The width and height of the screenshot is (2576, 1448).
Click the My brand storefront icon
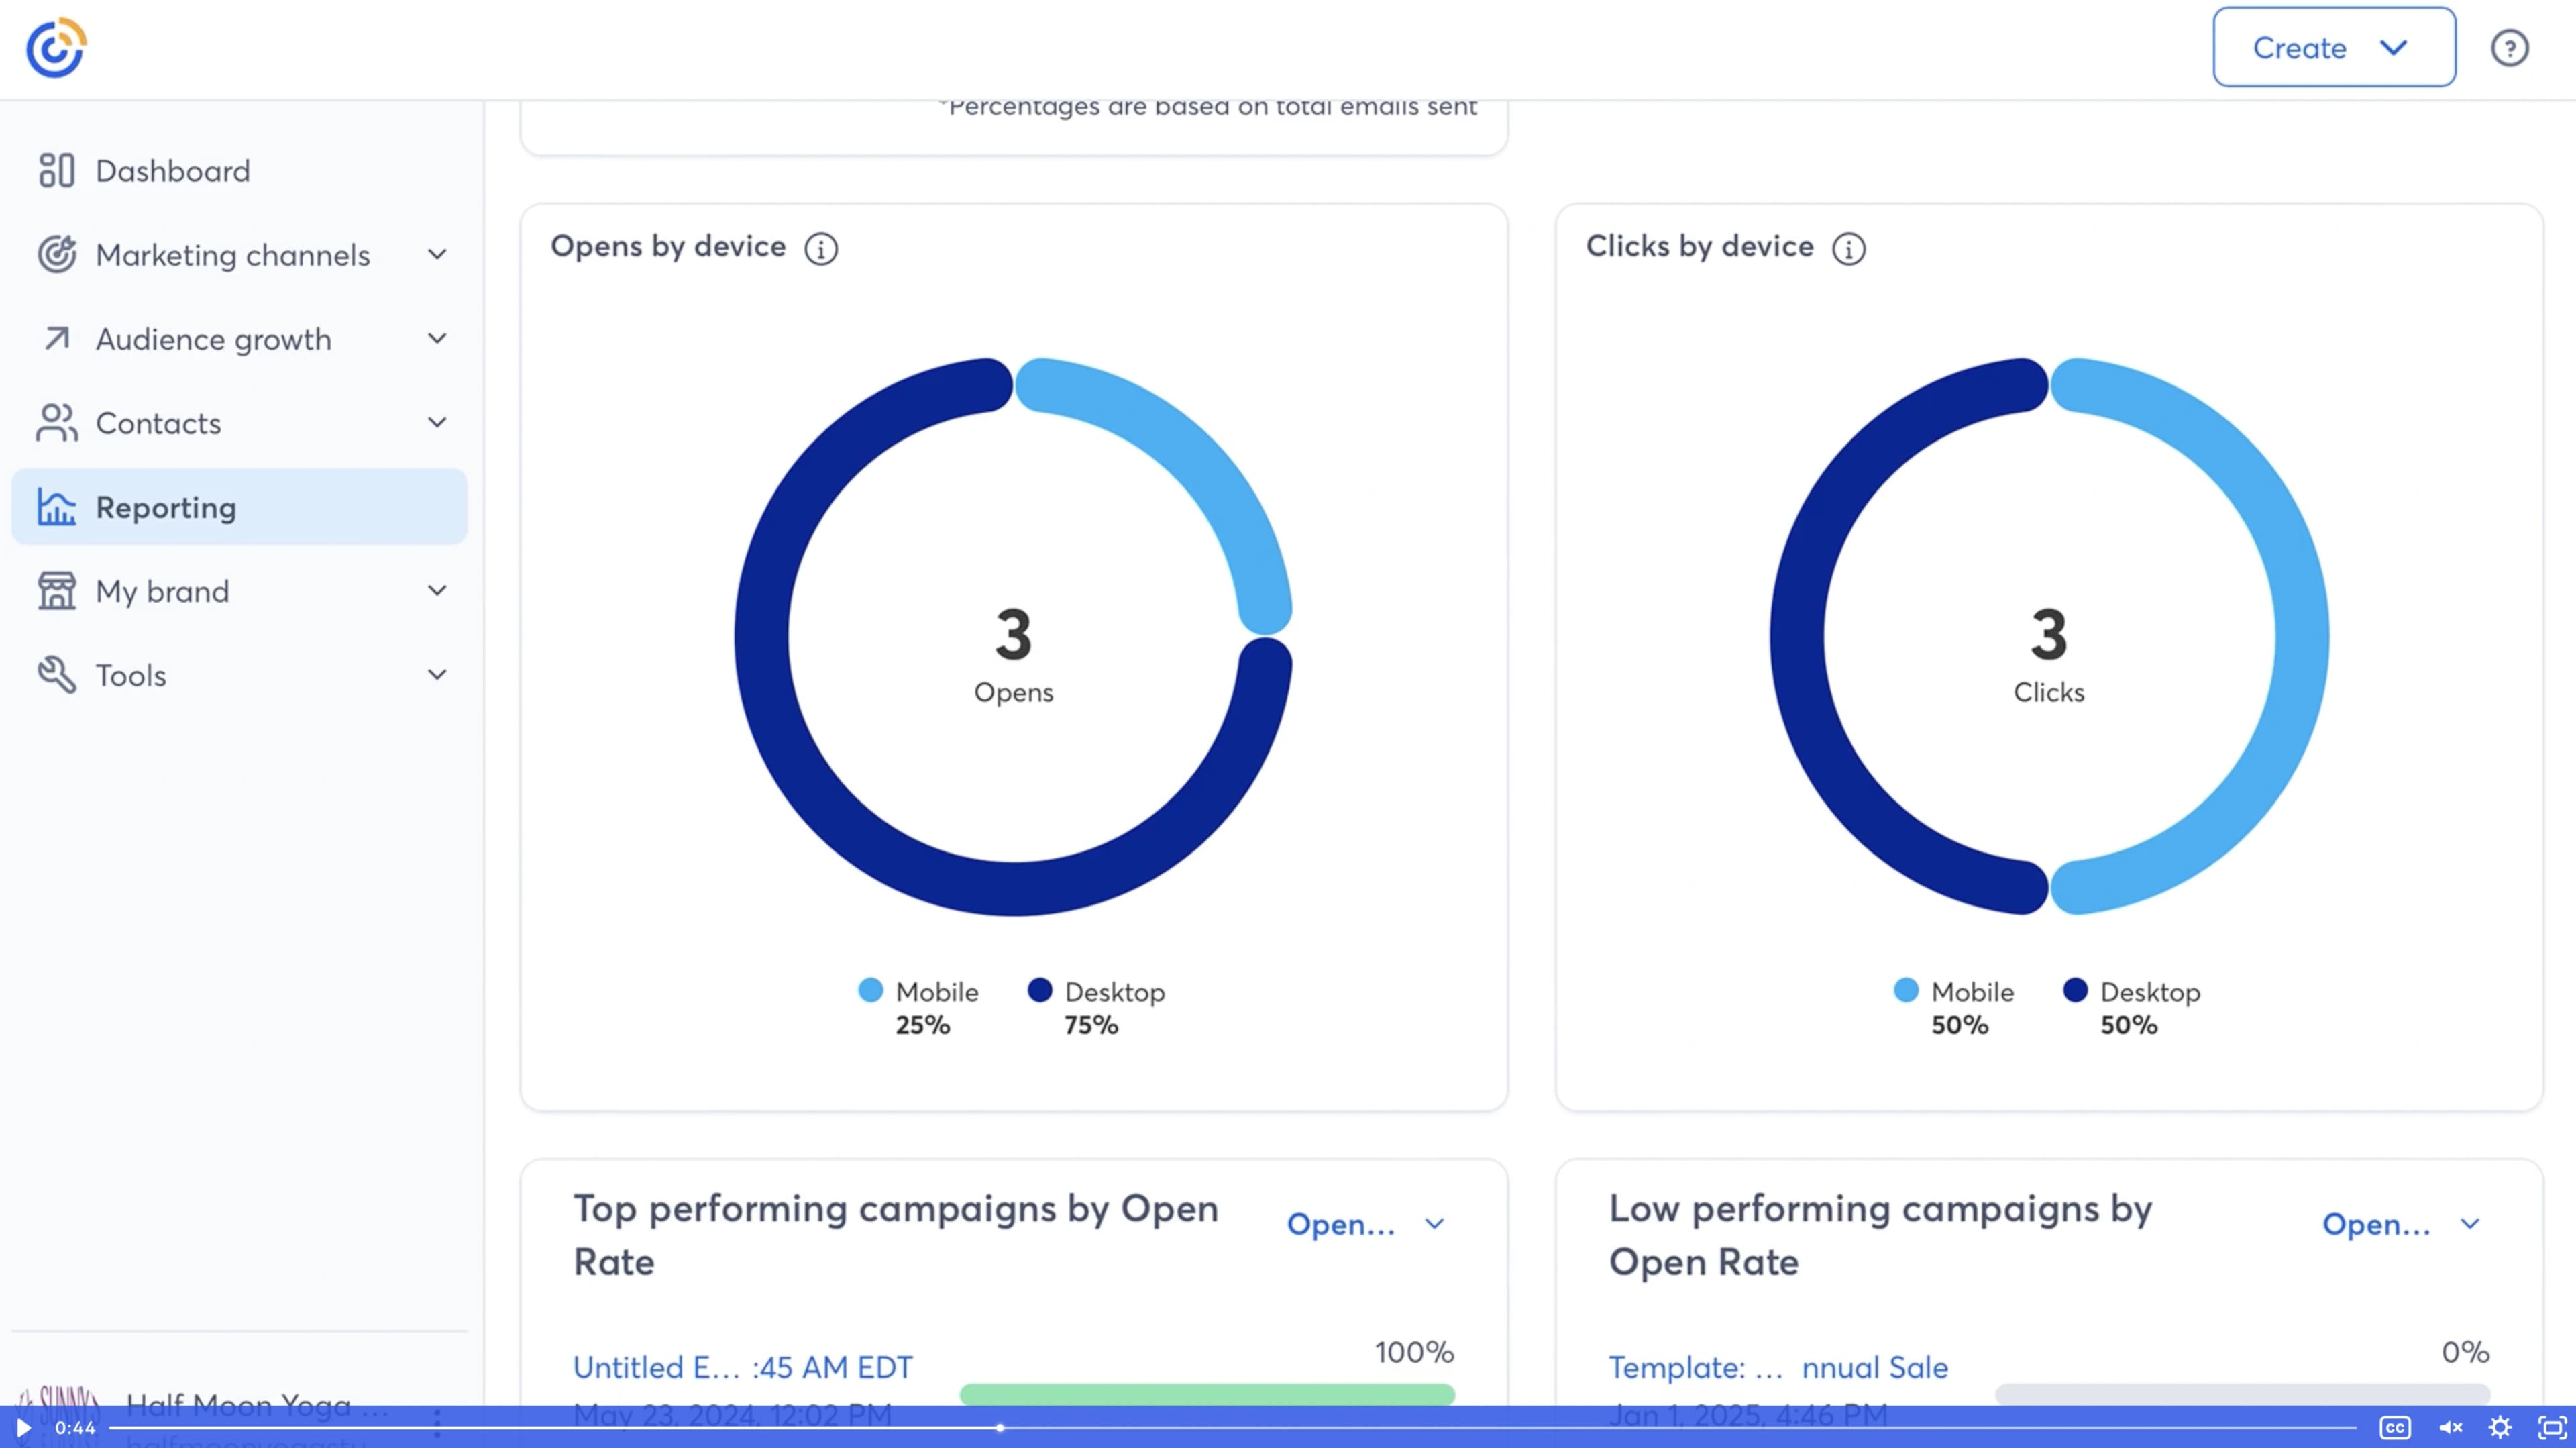tap(57, 590)
